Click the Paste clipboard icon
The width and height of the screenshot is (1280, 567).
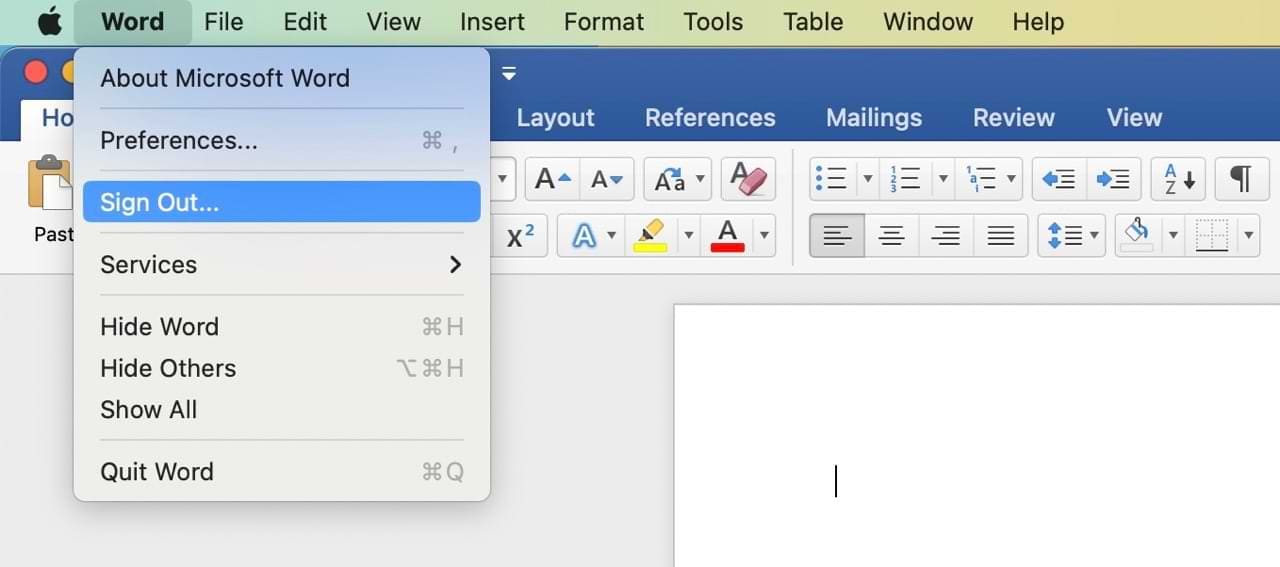[x=50, y=183]
